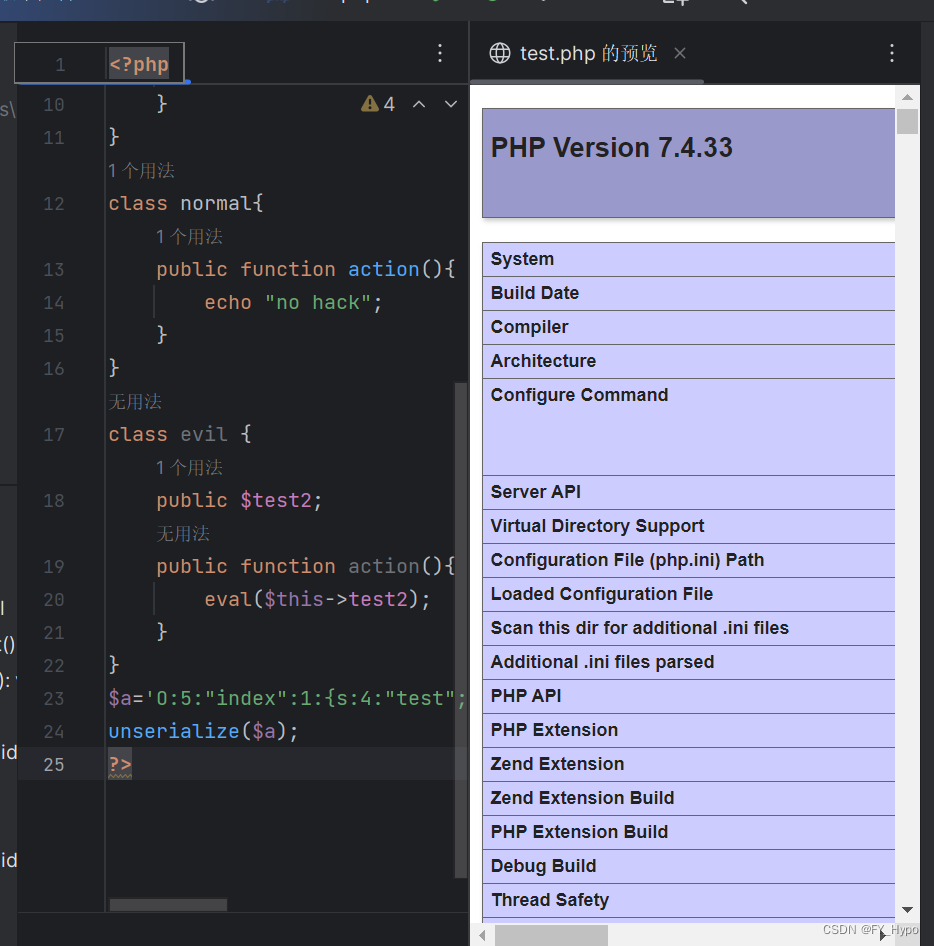
Task: Click 'PHP API' row
Action: [x=688, y=696]
